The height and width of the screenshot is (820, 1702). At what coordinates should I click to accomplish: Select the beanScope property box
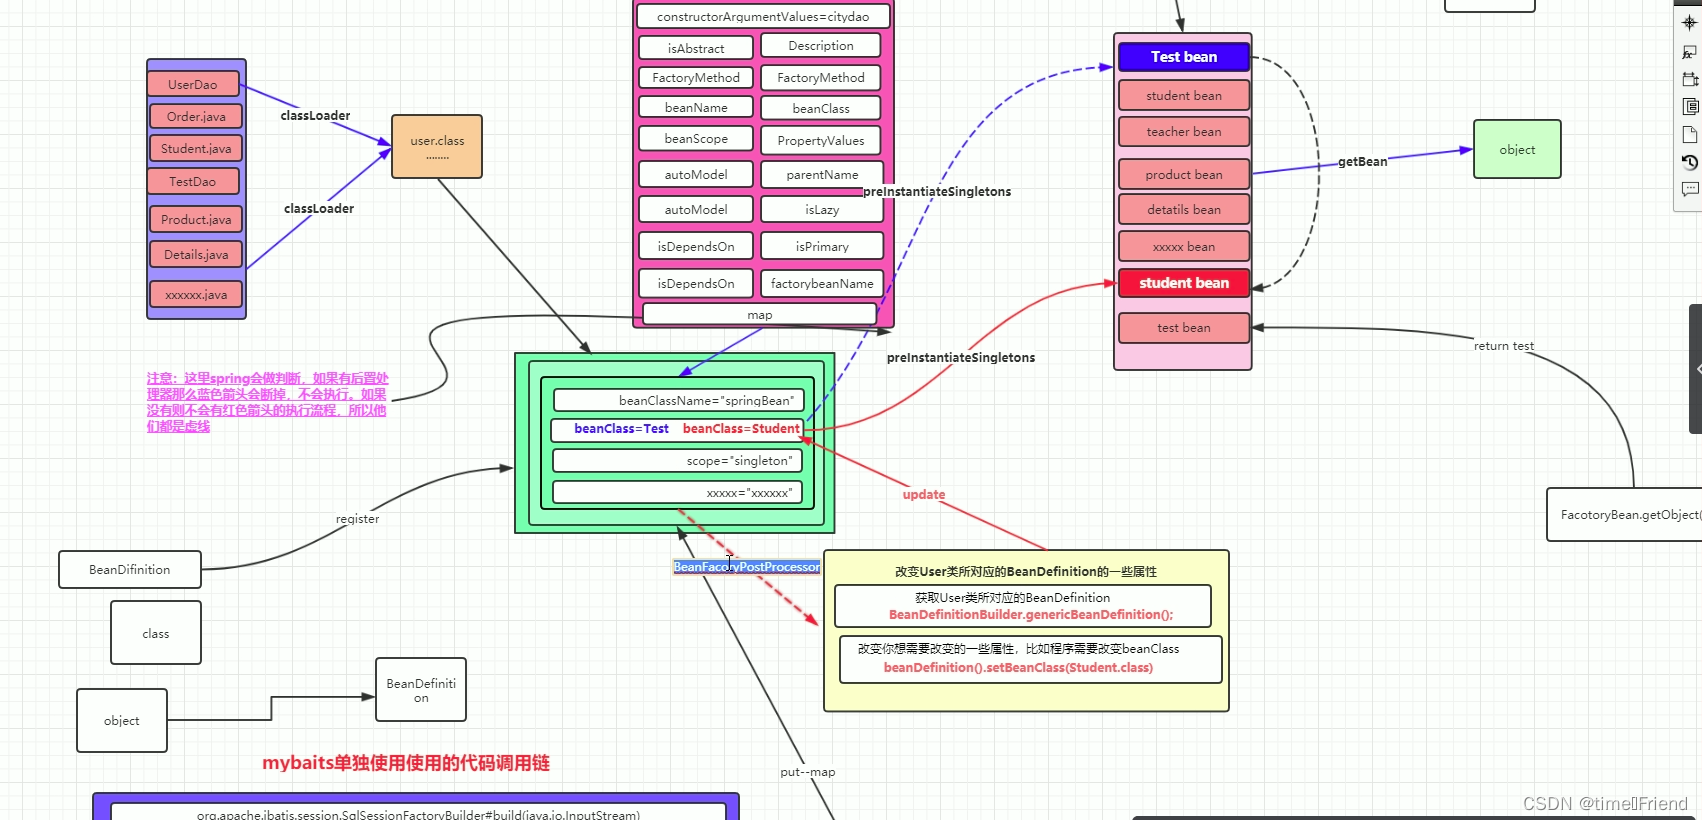click(696, 139)
